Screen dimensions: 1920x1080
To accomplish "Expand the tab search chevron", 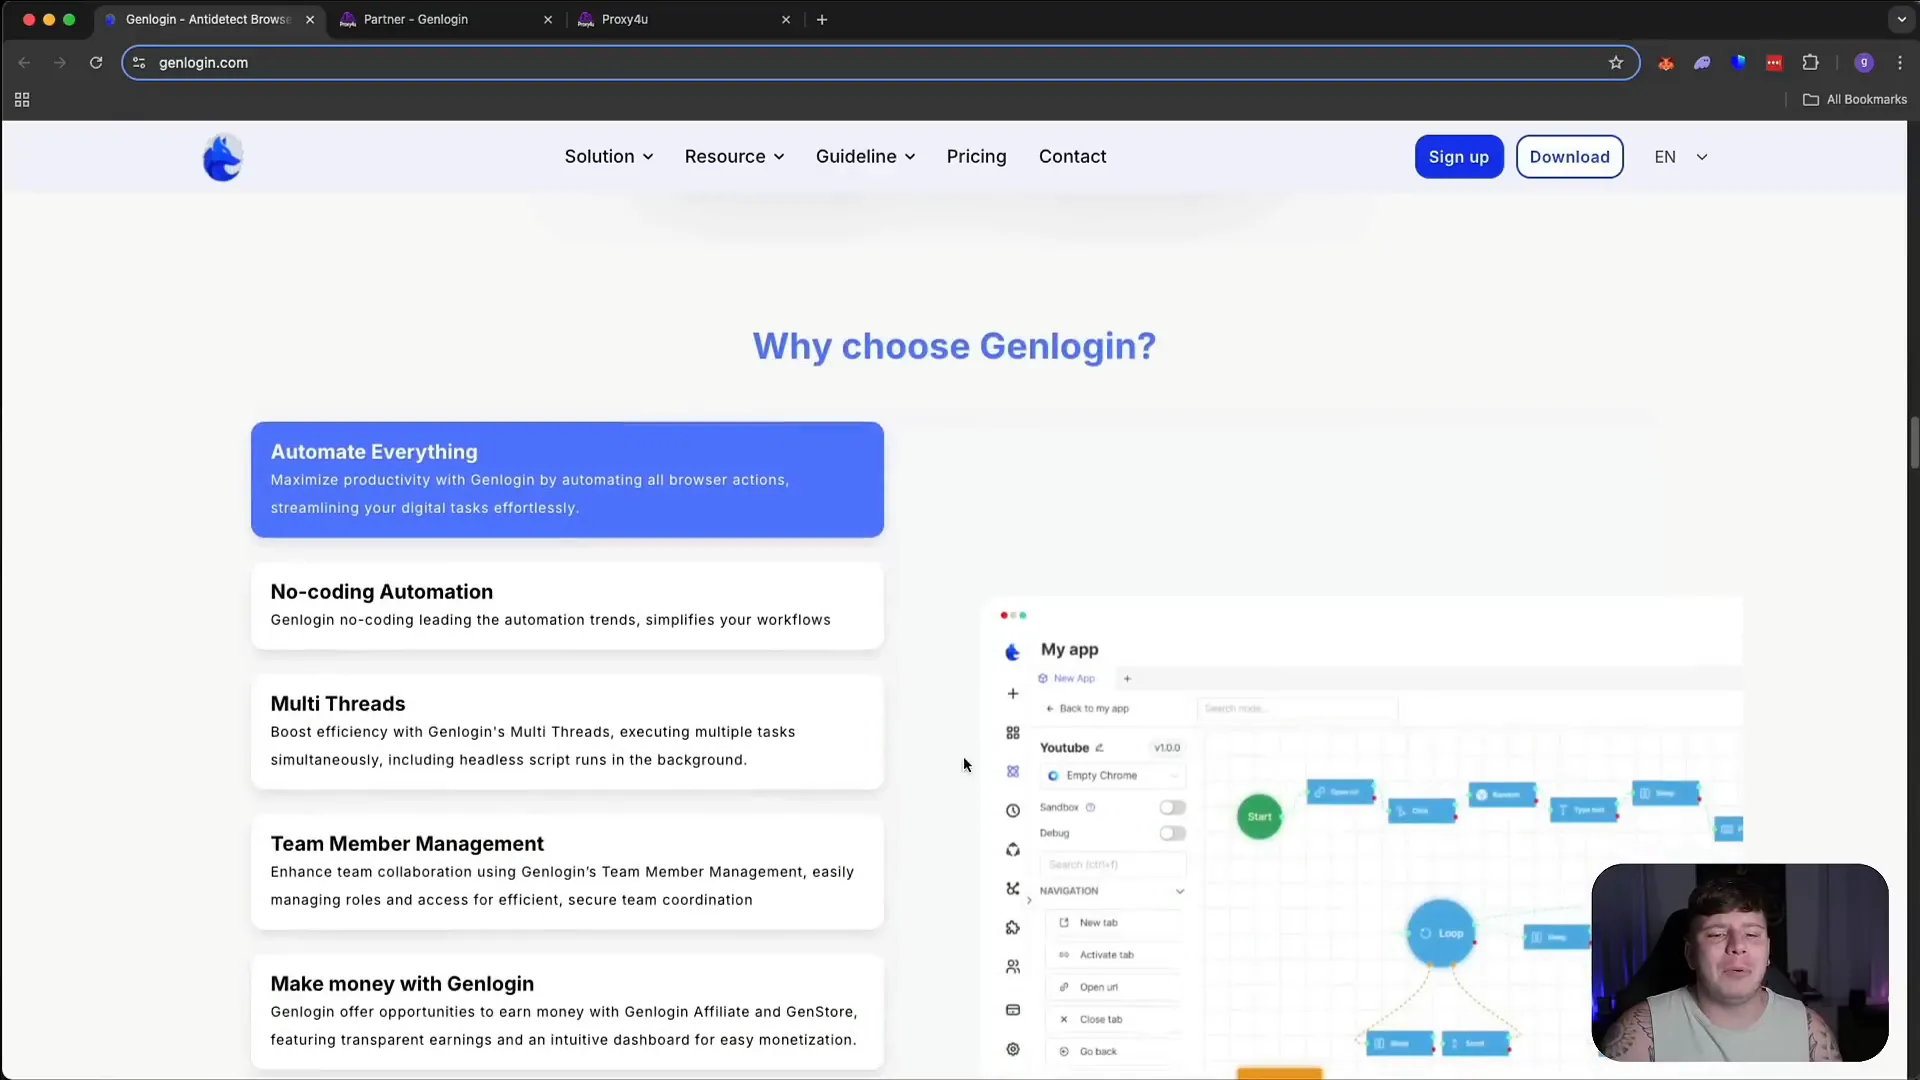I will tap(1901, 19).
